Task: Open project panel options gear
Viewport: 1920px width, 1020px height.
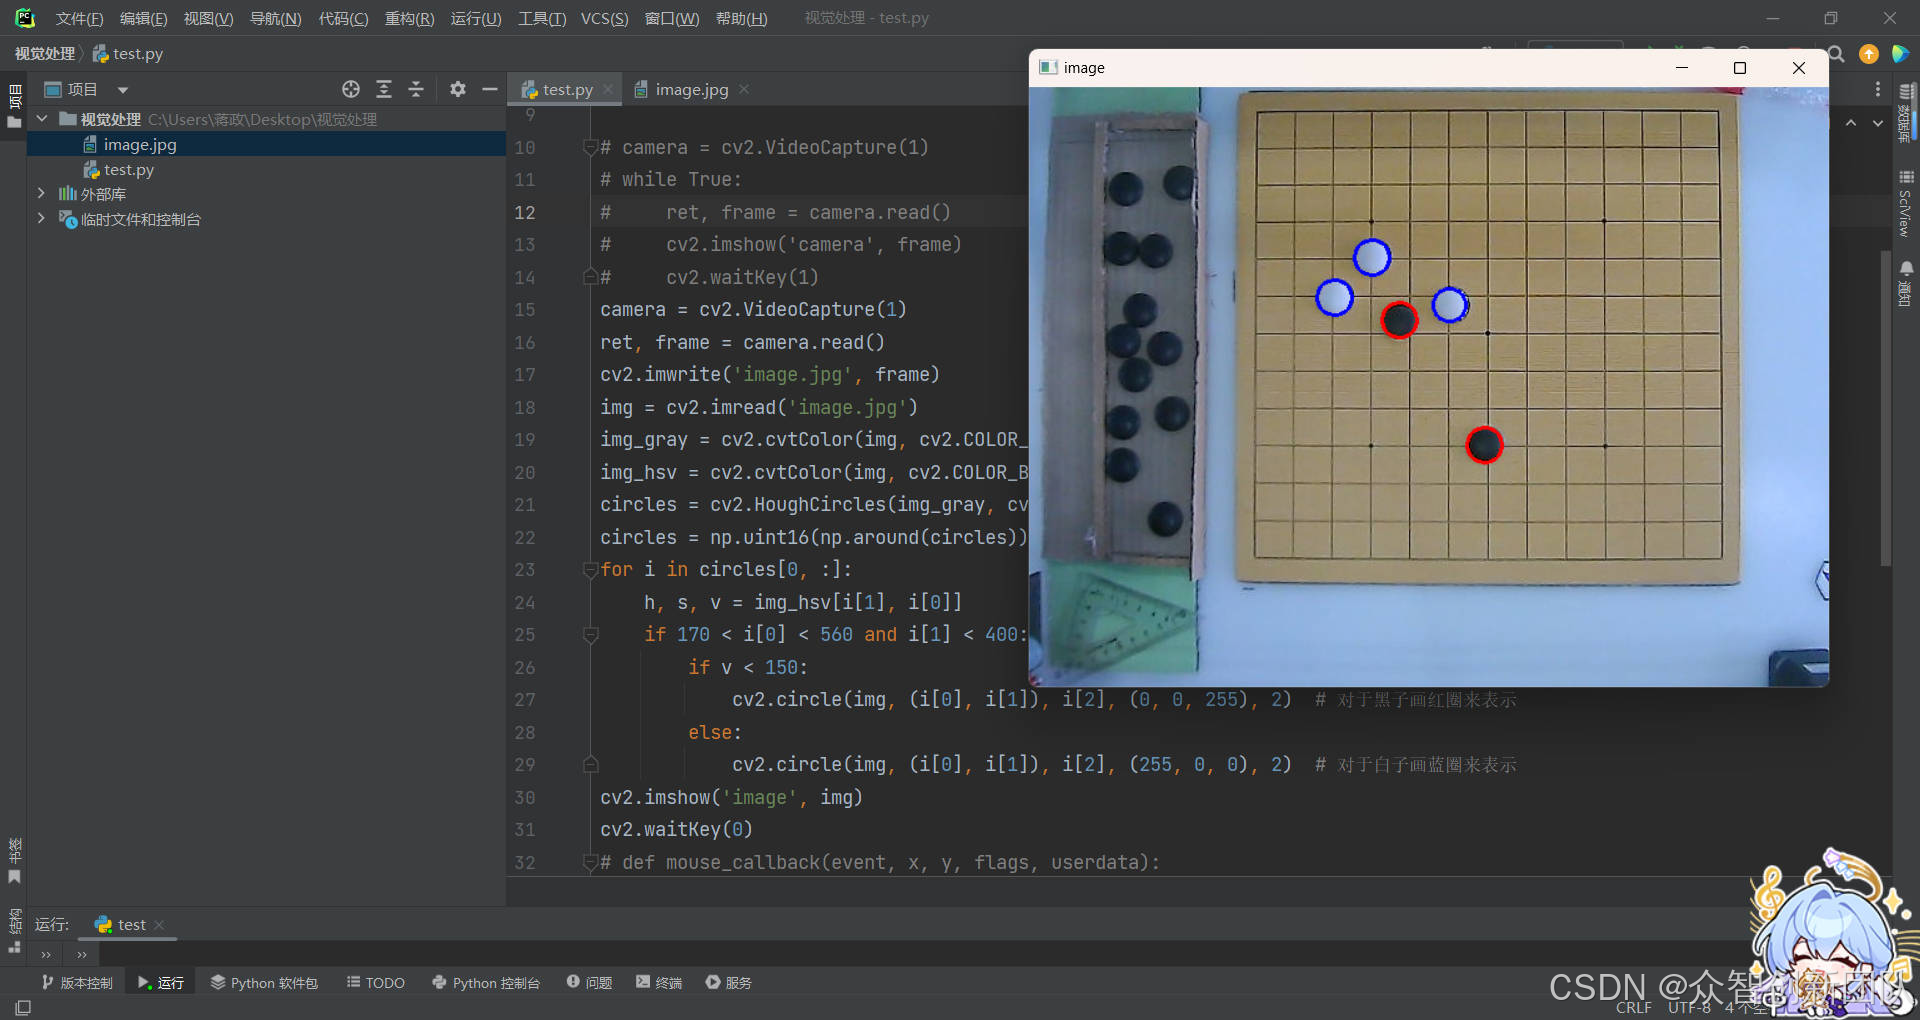Action: (458, 89)
